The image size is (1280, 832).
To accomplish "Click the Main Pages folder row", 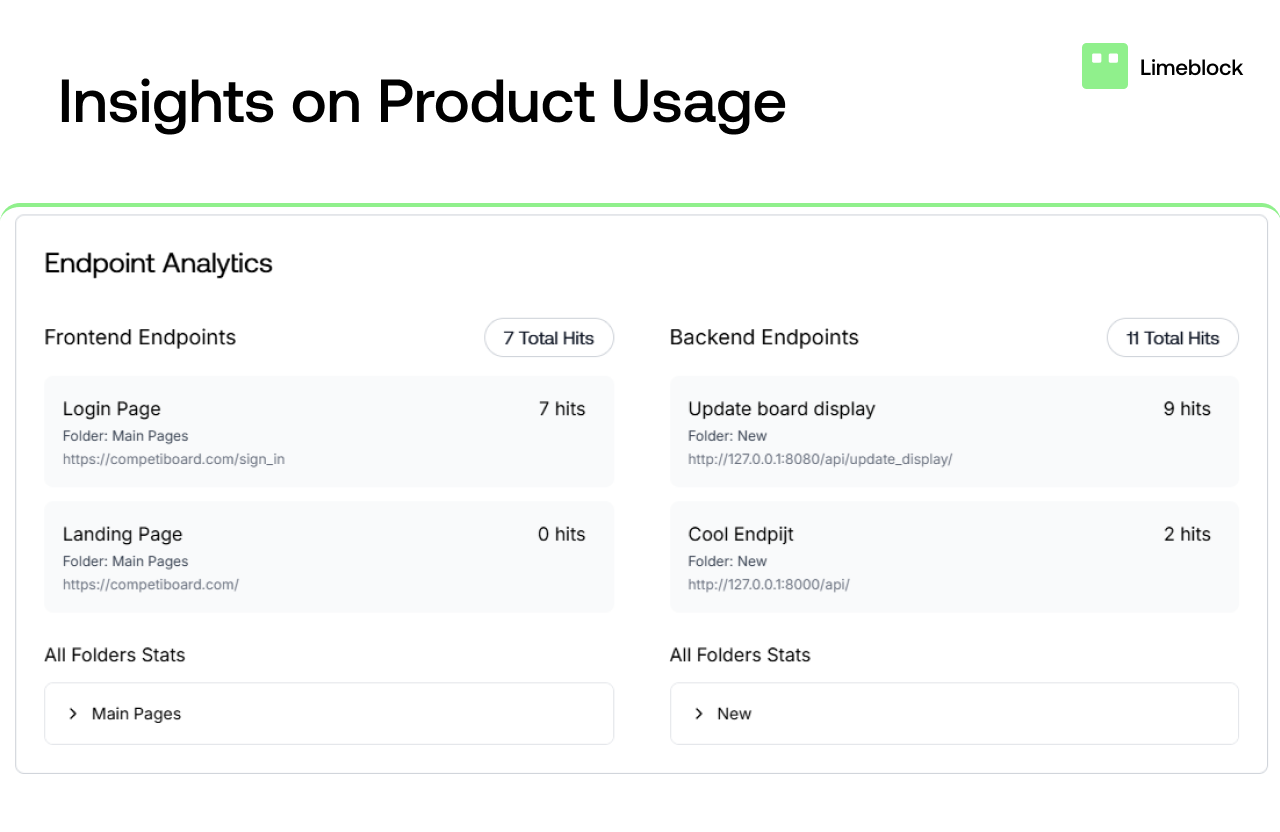I will click(x=329, y=714).
